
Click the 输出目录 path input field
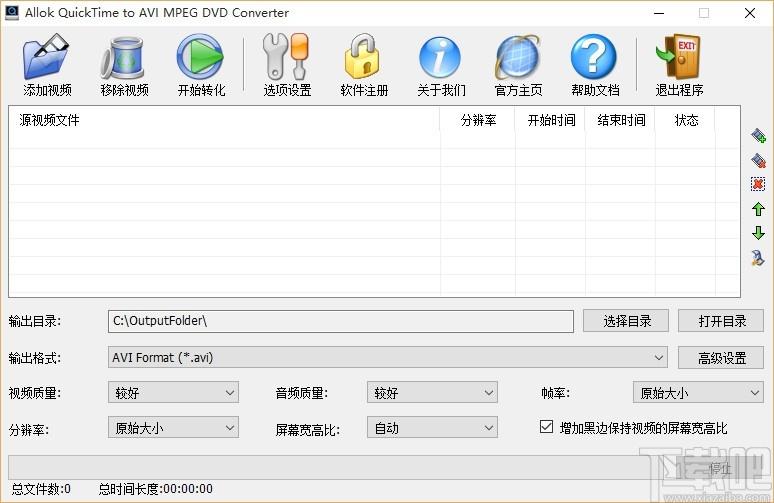pos(340,321)
